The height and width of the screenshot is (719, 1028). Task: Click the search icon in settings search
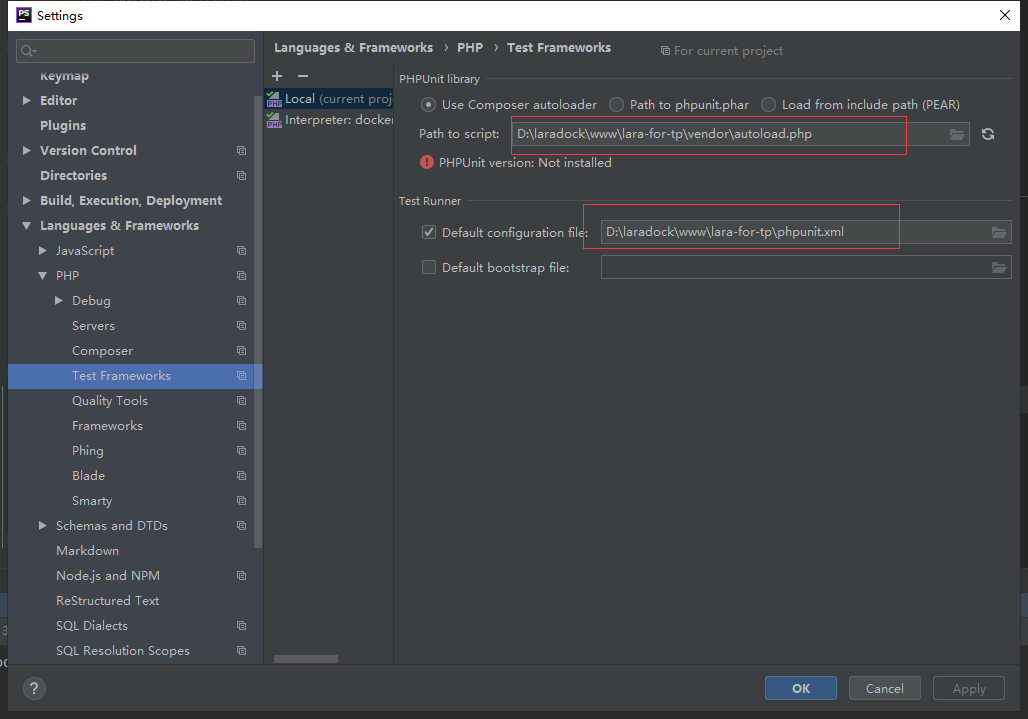coord(28,51)
